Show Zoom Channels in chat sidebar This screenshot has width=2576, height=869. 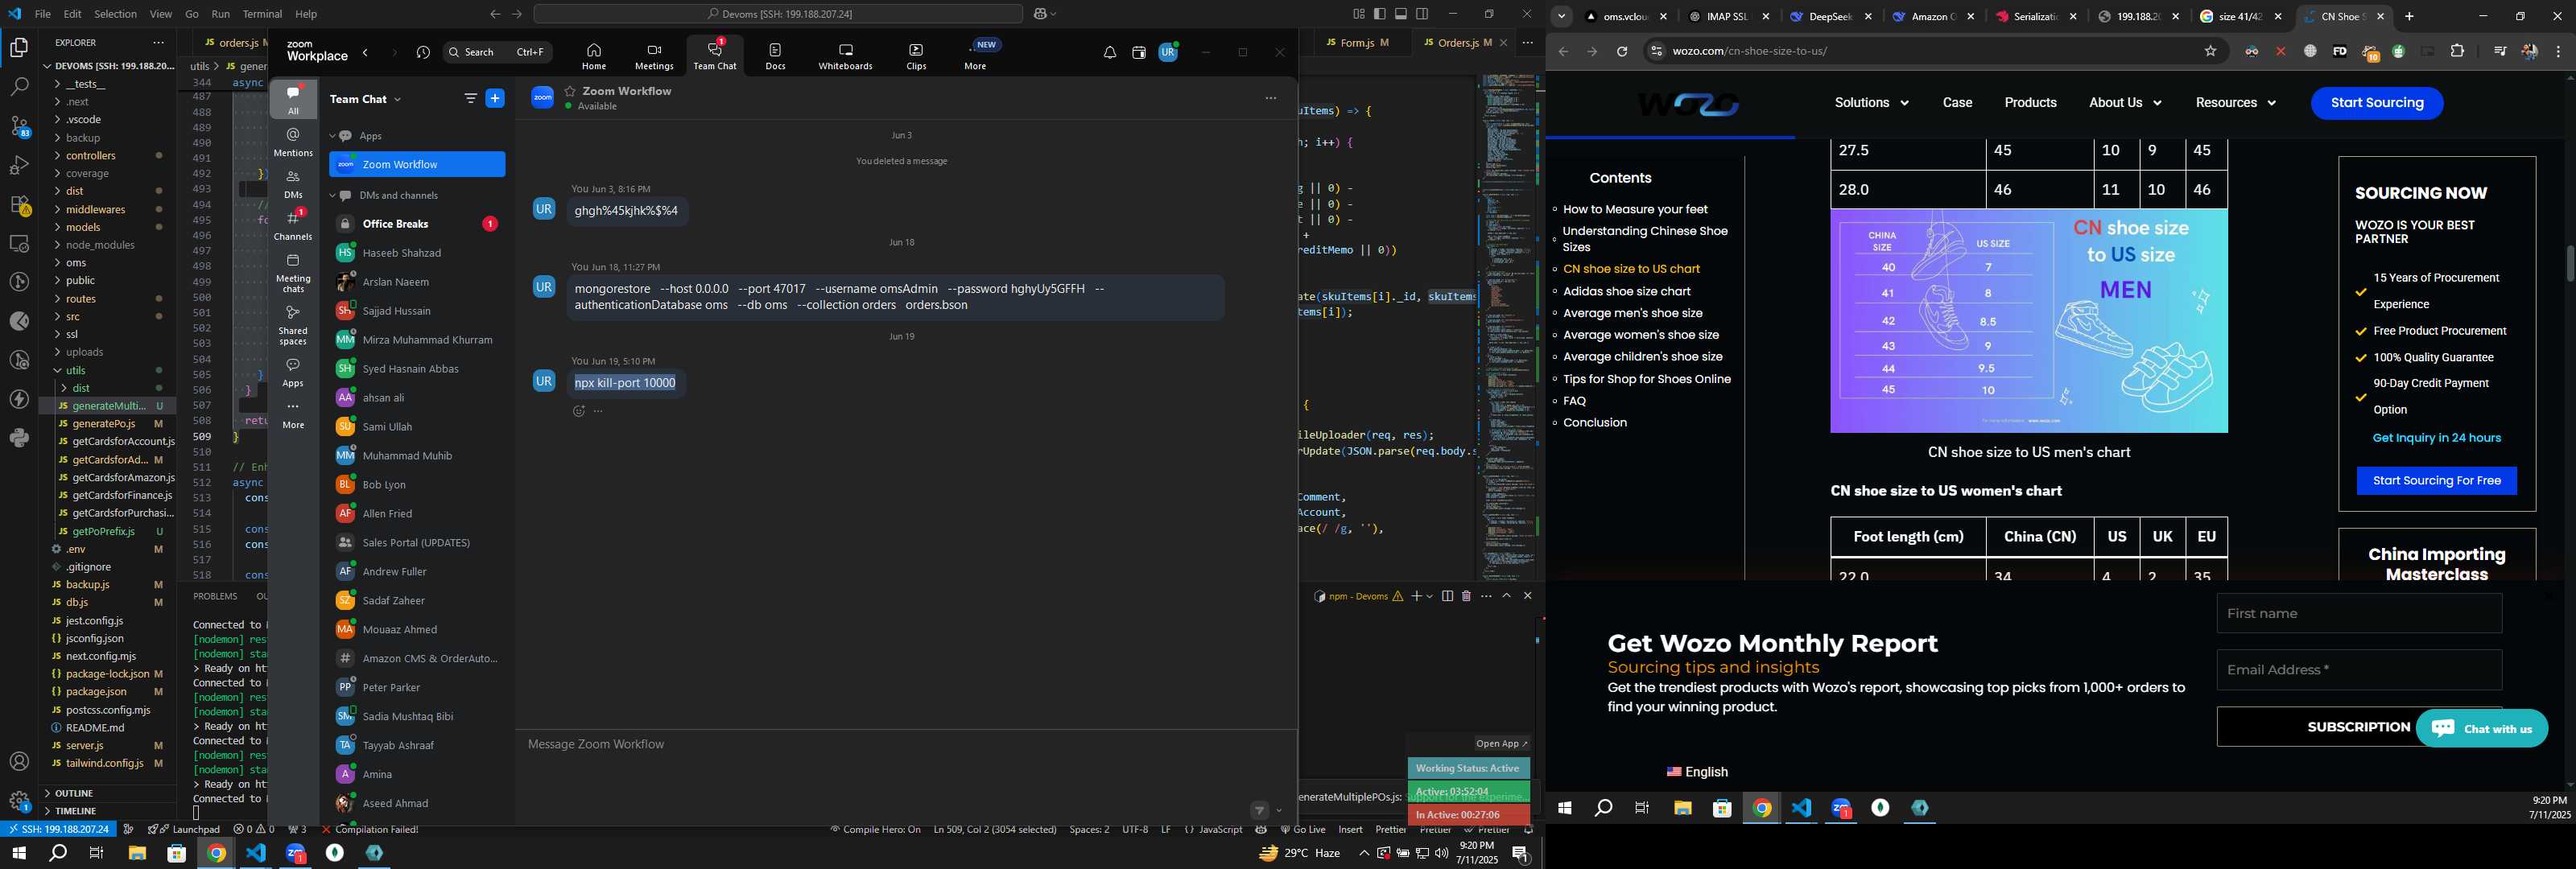[293, 225]
